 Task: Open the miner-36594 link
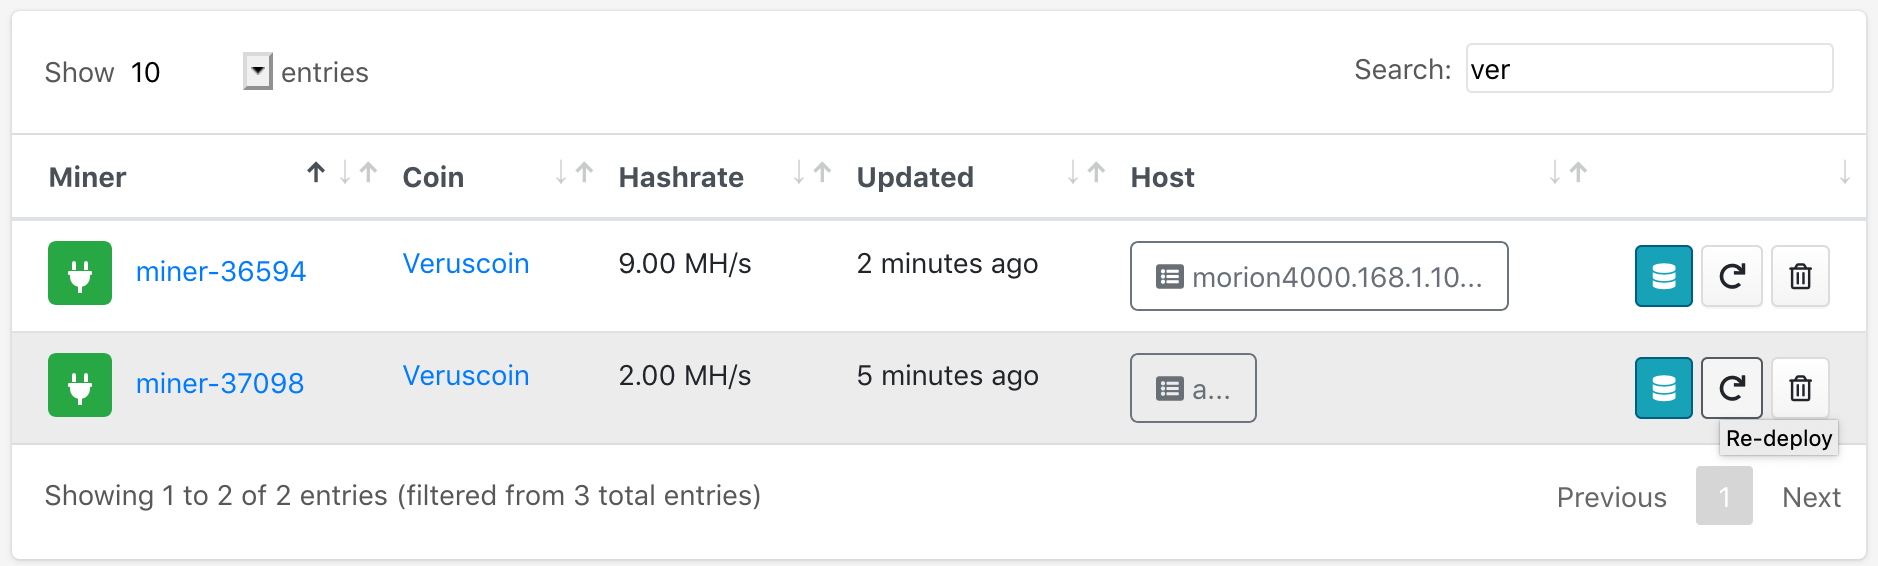(221, 271)
